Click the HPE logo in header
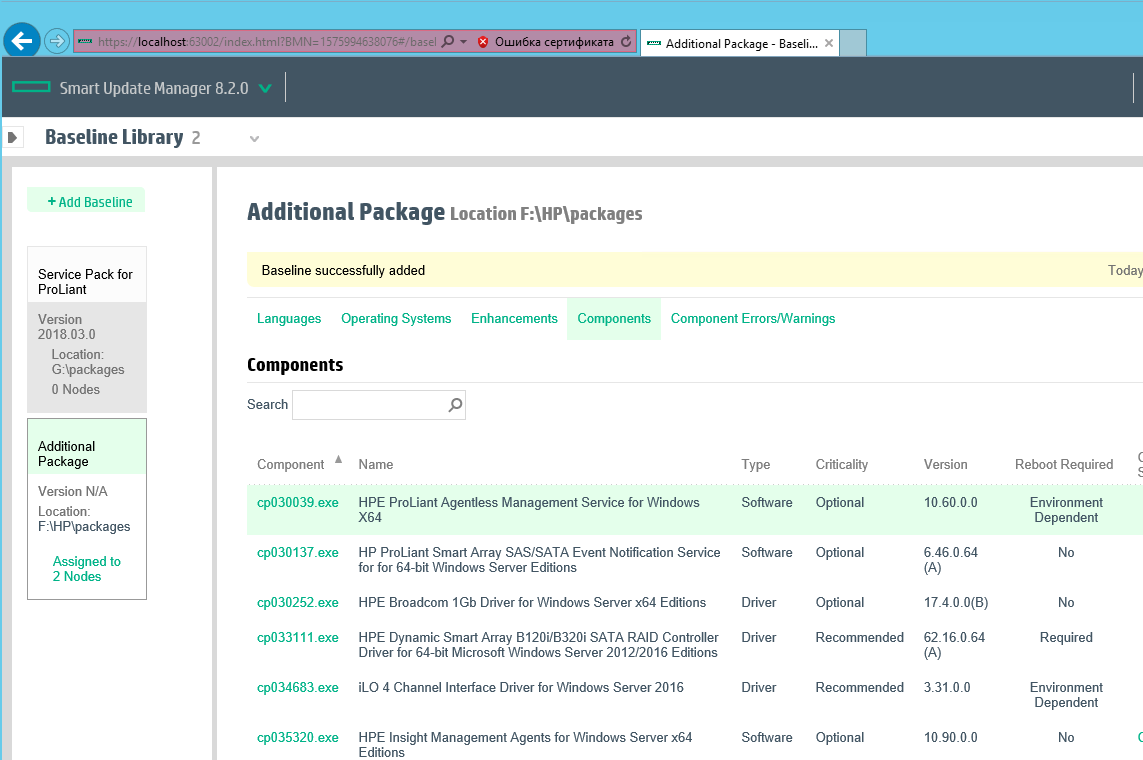Image resolution: width=1143 pixels, height=760 pixels. click(31, 88)
